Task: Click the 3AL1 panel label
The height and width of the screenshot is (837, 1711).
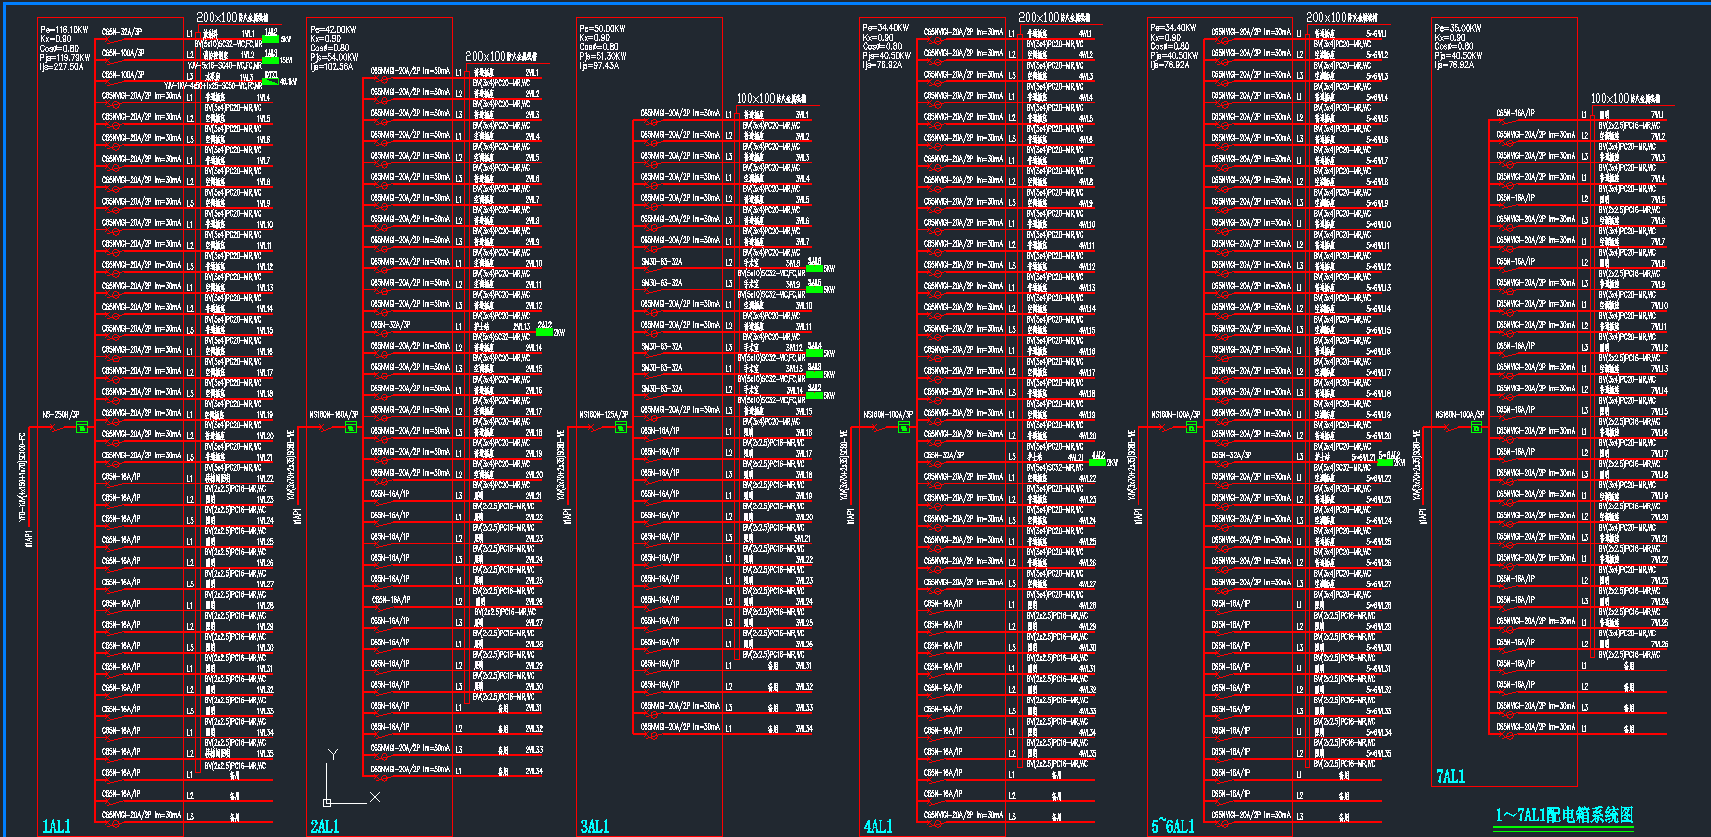Action: click(x=595, y=826)
